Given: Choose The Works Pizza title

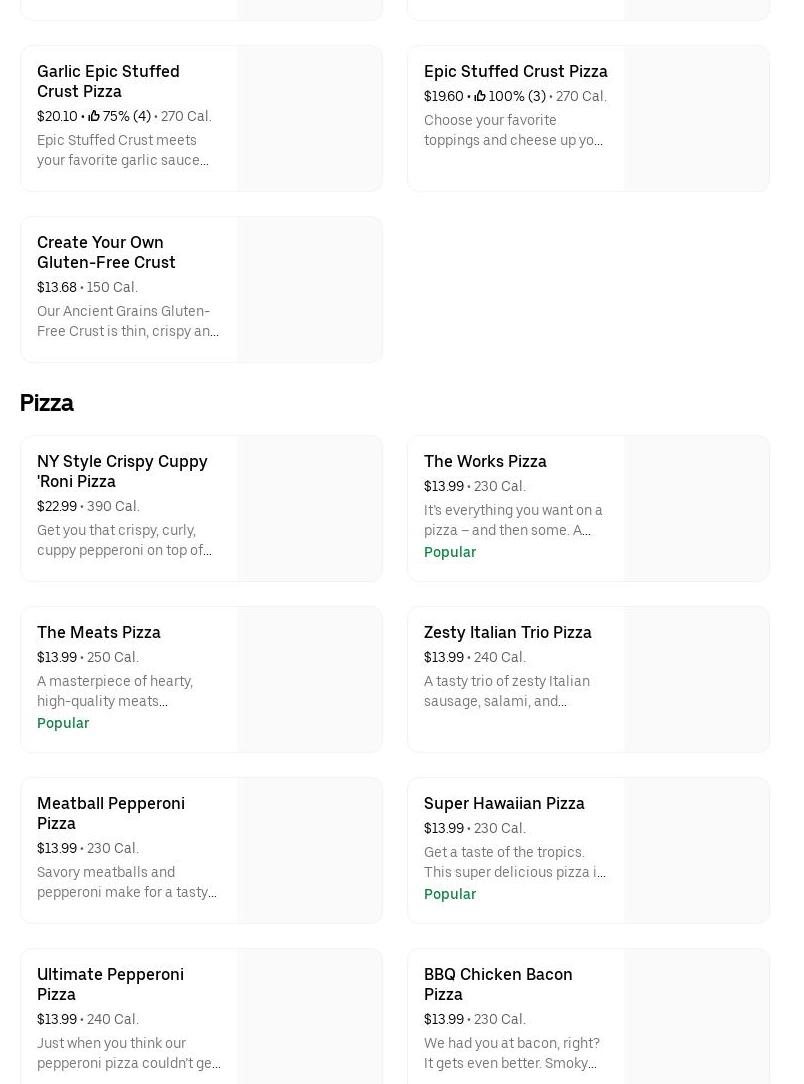Looking at the screenshot, I should coord(485,461).
